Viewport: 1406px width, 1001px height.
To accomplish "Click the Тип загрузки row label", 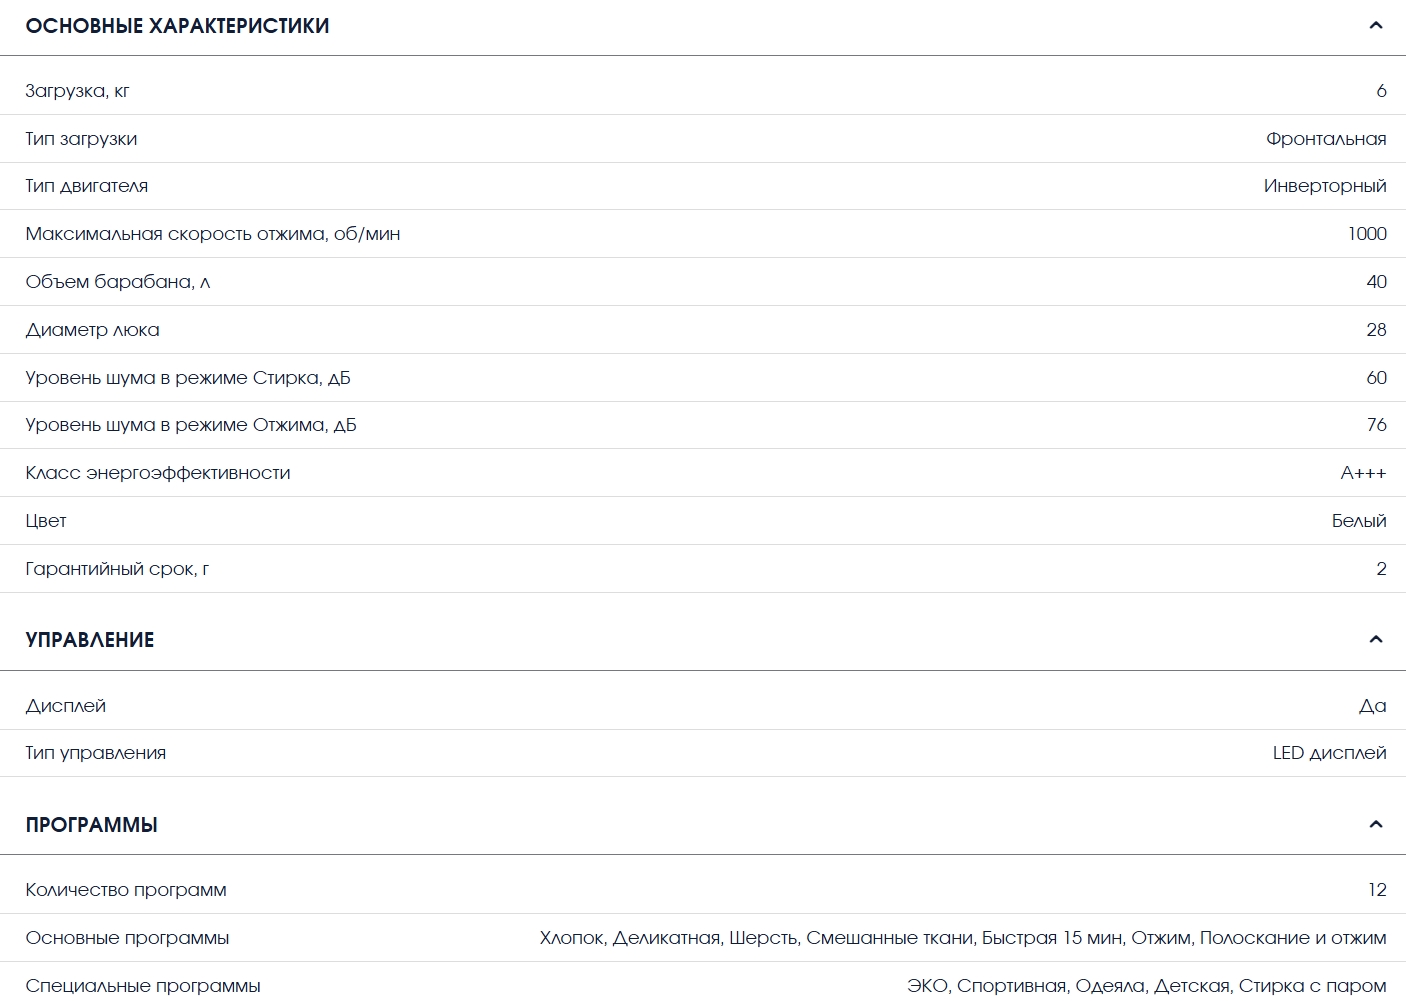I will point(81,139).
